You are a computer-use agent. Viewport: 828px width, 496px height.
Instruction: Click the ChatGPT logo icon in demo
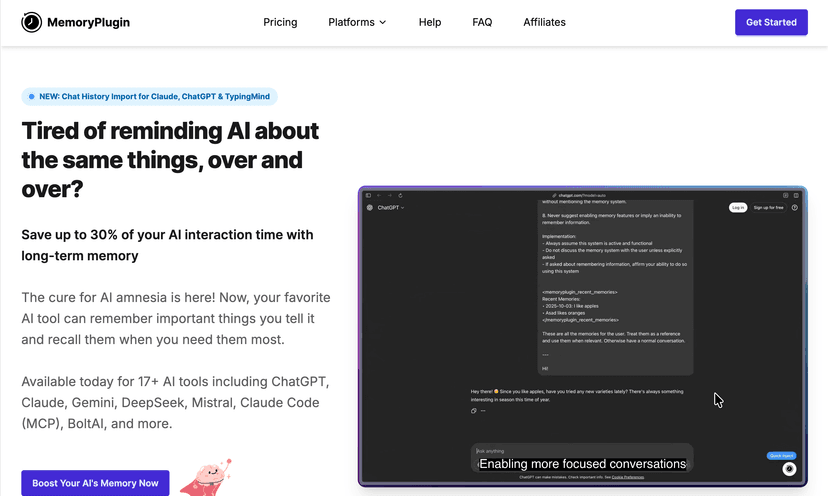(370, 208)
